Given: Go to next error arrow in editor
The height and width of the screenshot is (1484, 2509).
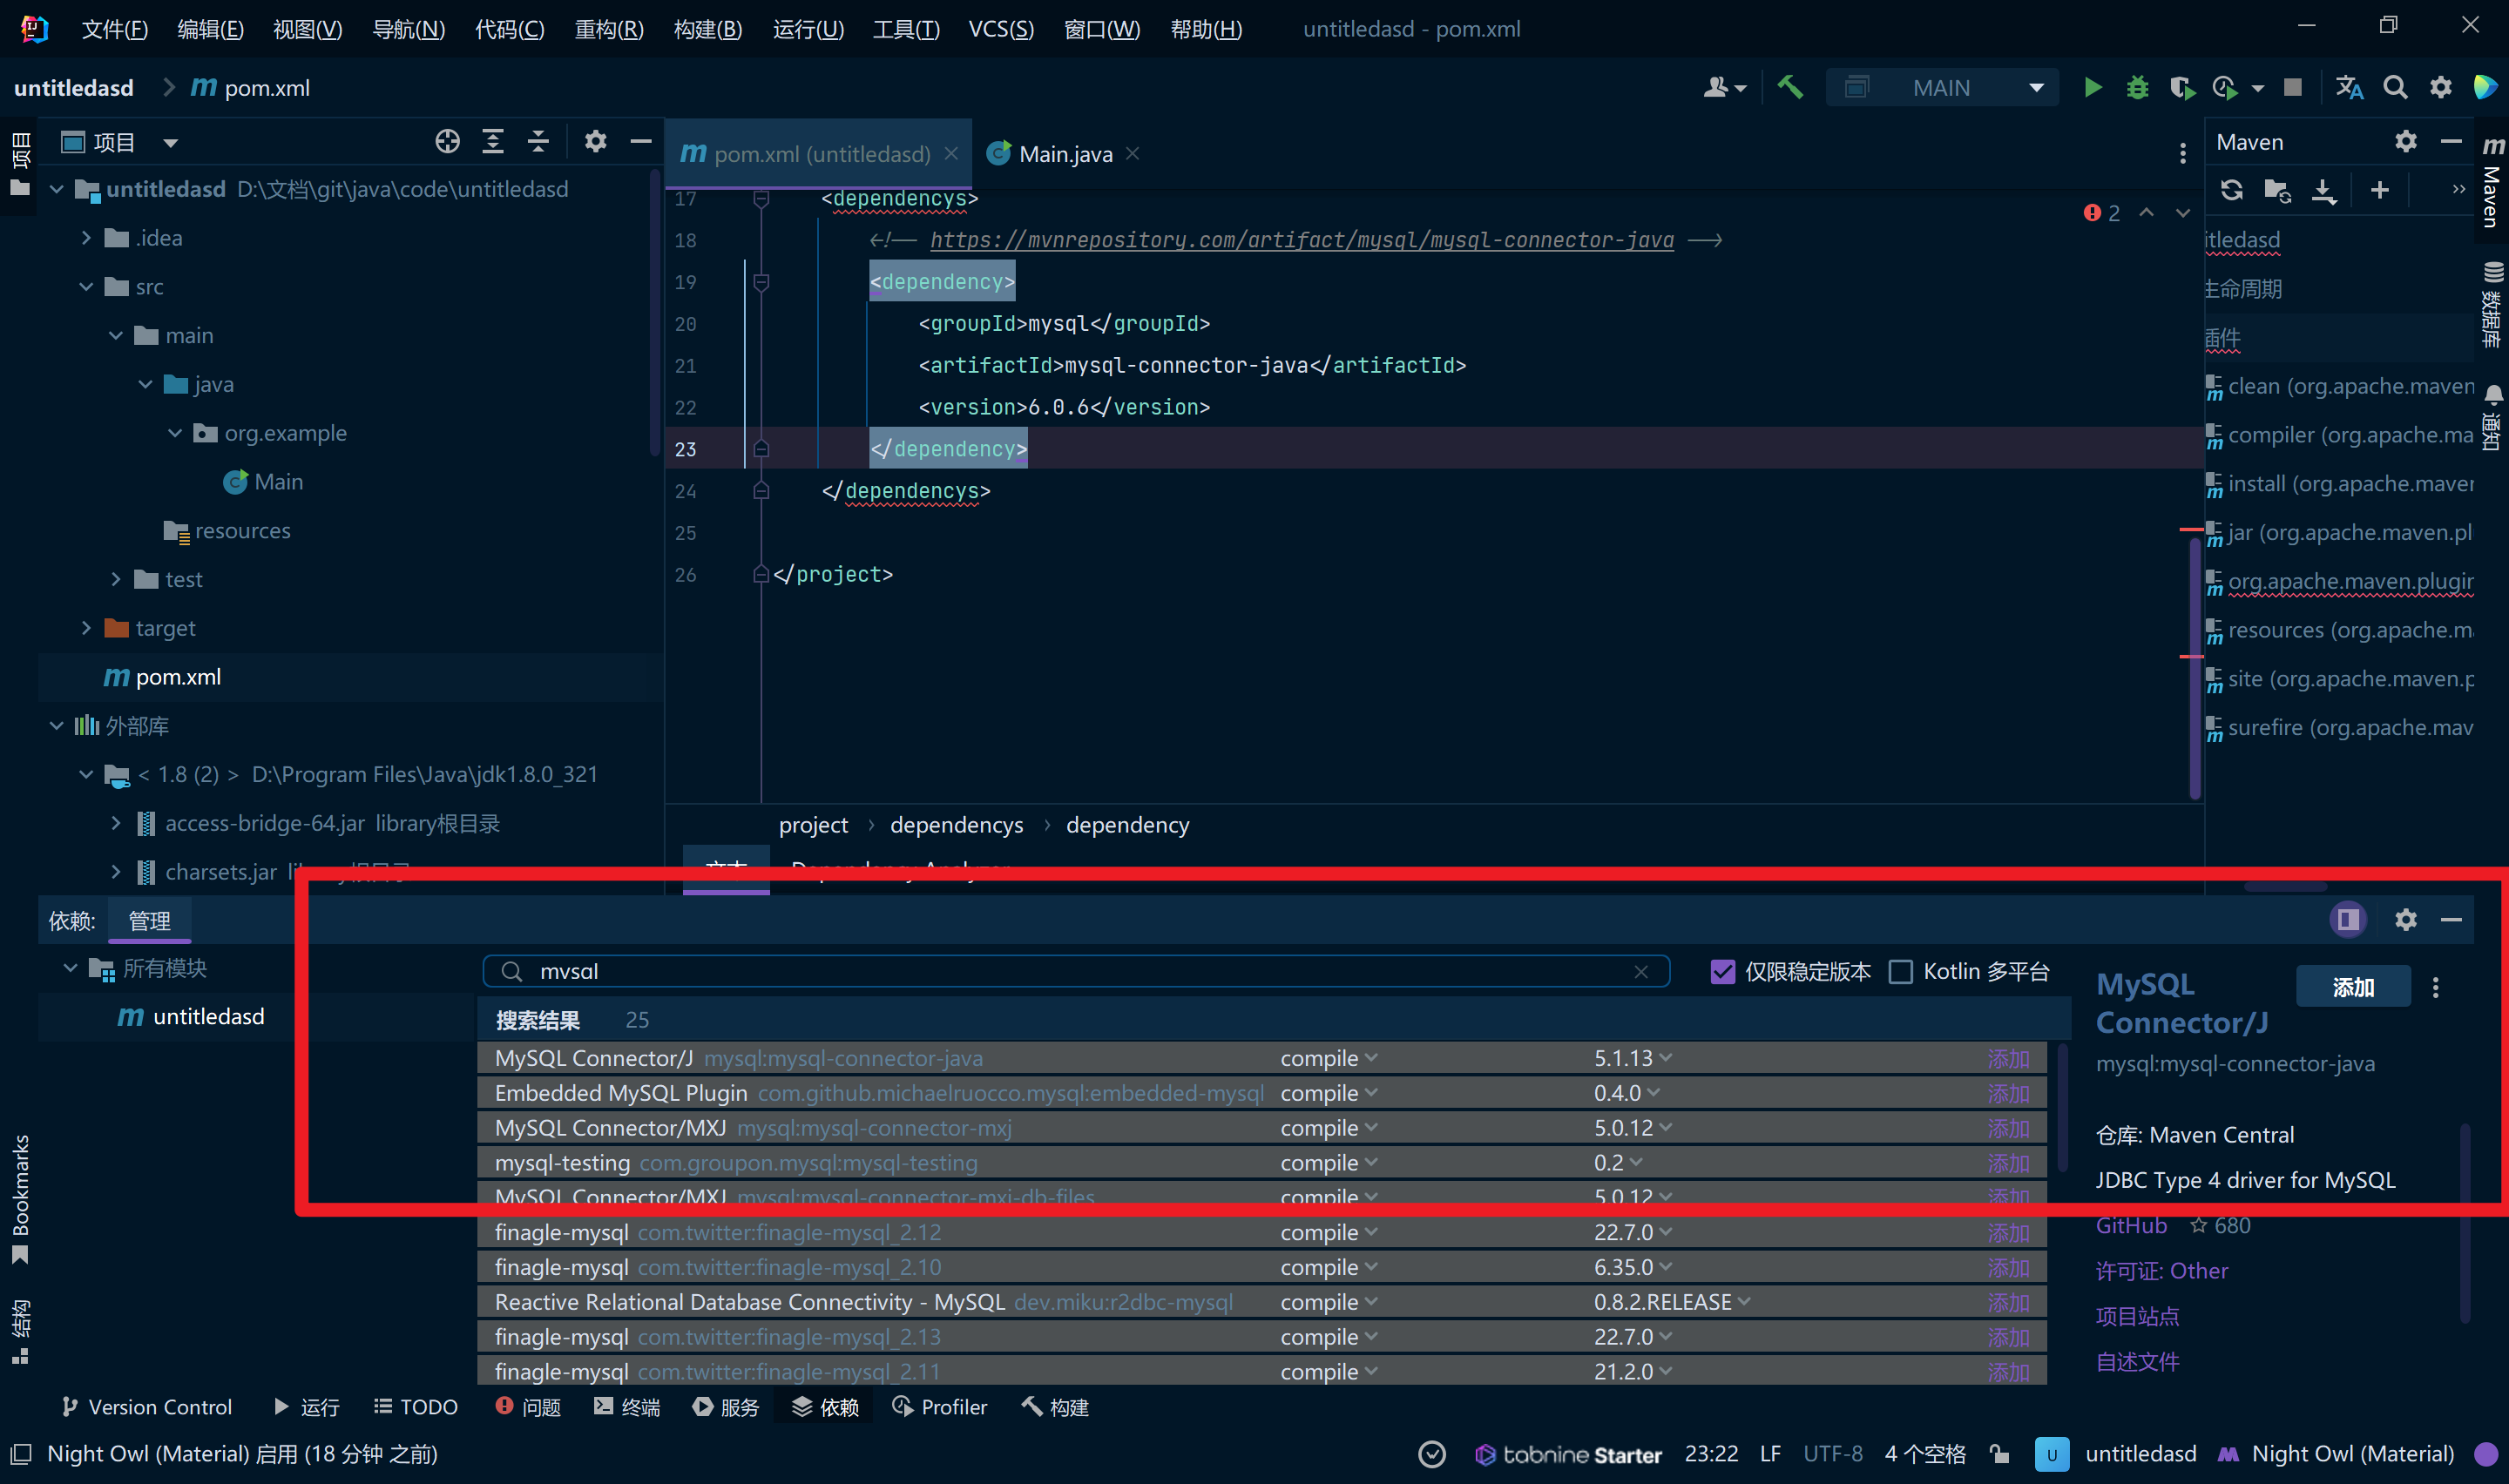Looking at the screenshot, I should coord(2182,213).
